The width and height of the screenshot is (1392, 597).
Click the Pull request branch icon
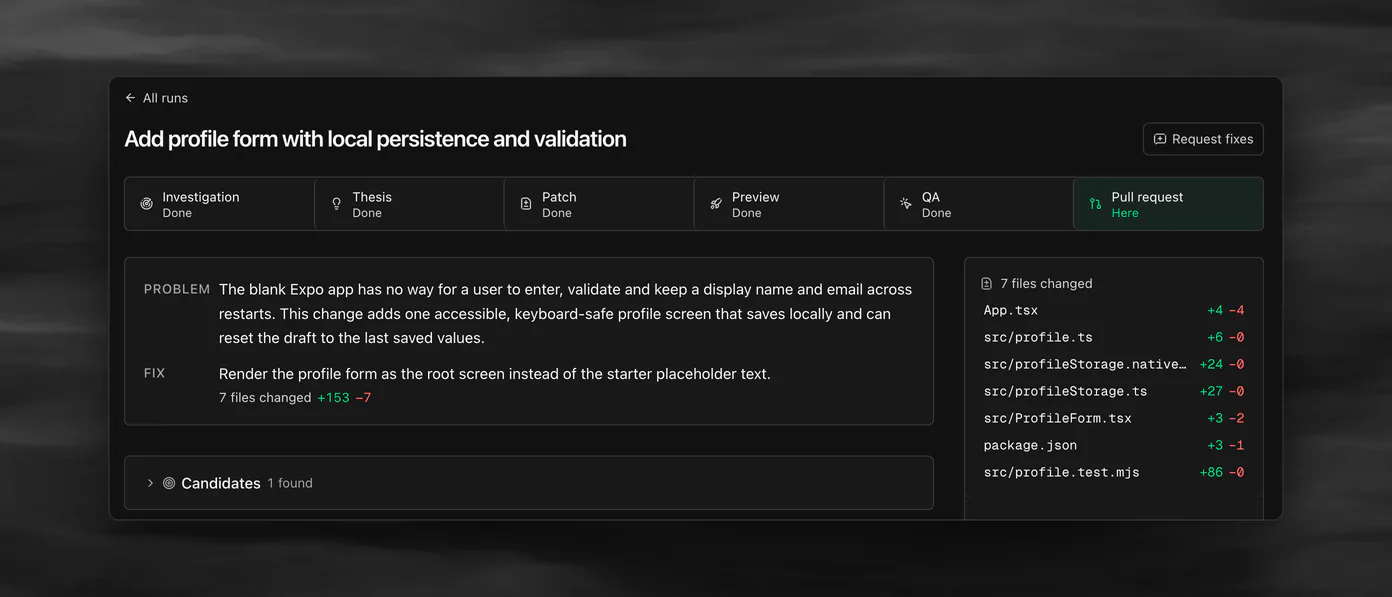[x=1095, y=204]
